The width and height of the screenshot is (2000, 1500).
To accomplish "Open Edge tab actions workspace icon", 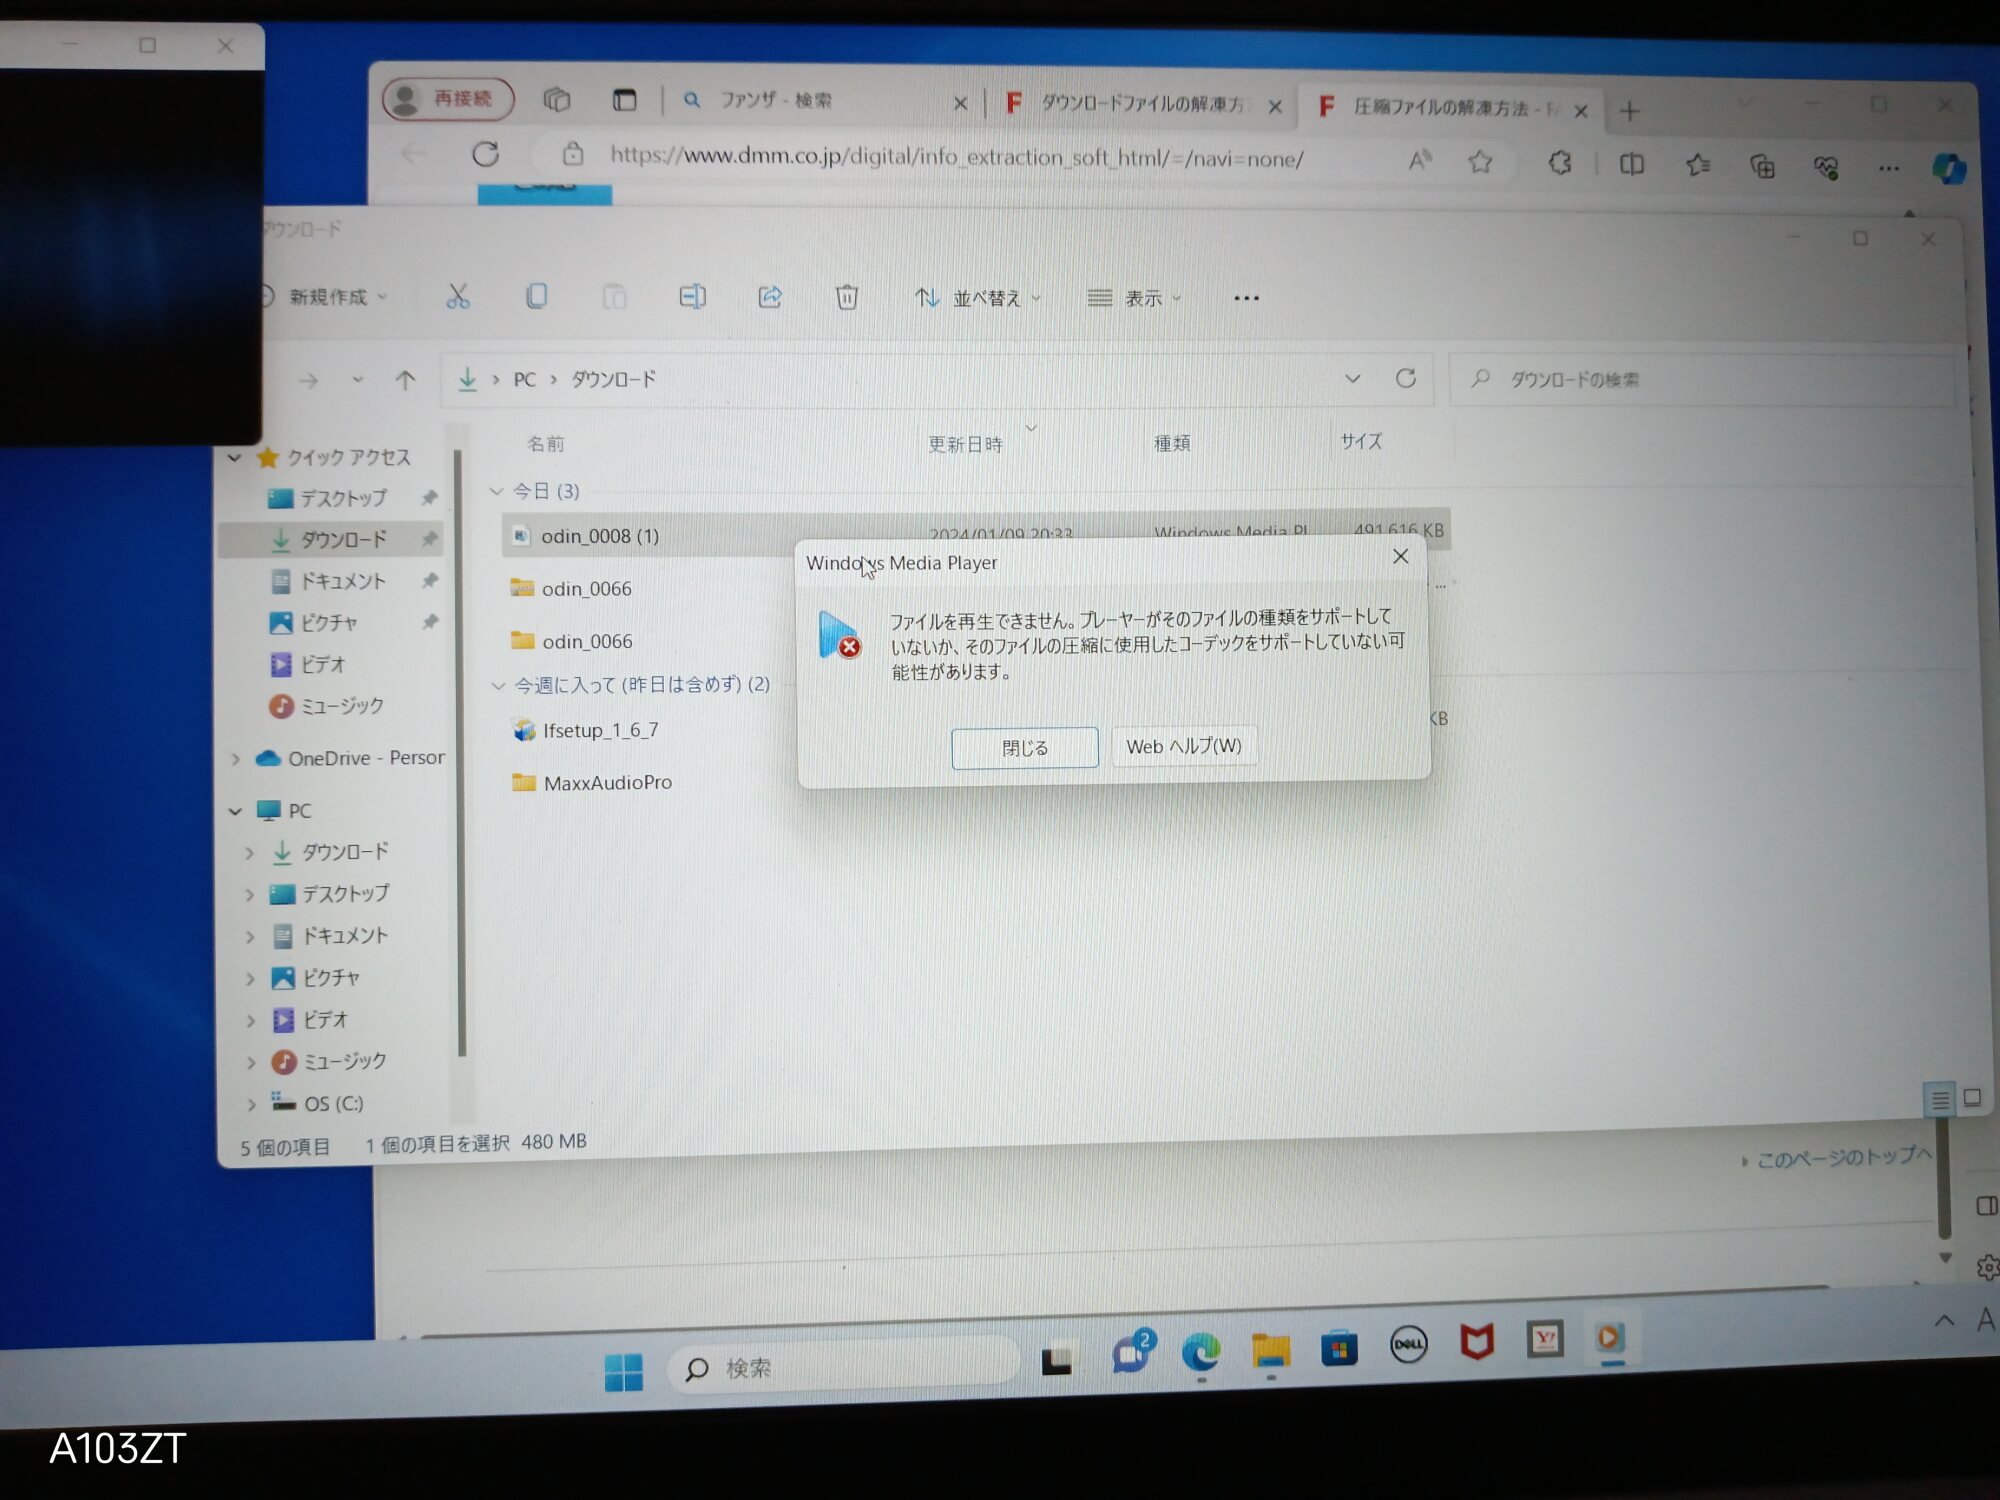I will 557,99.
